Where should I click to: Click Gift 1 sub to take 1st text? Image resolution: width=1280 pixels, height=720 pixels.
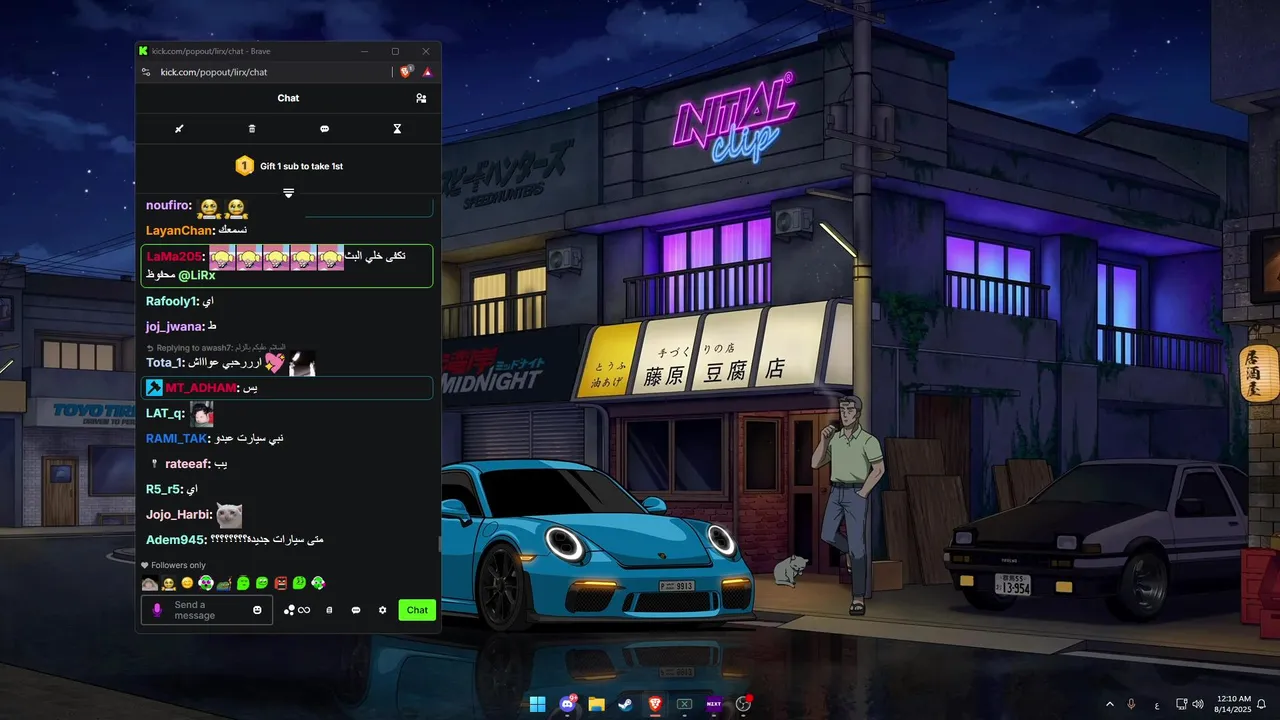point(301,166)
